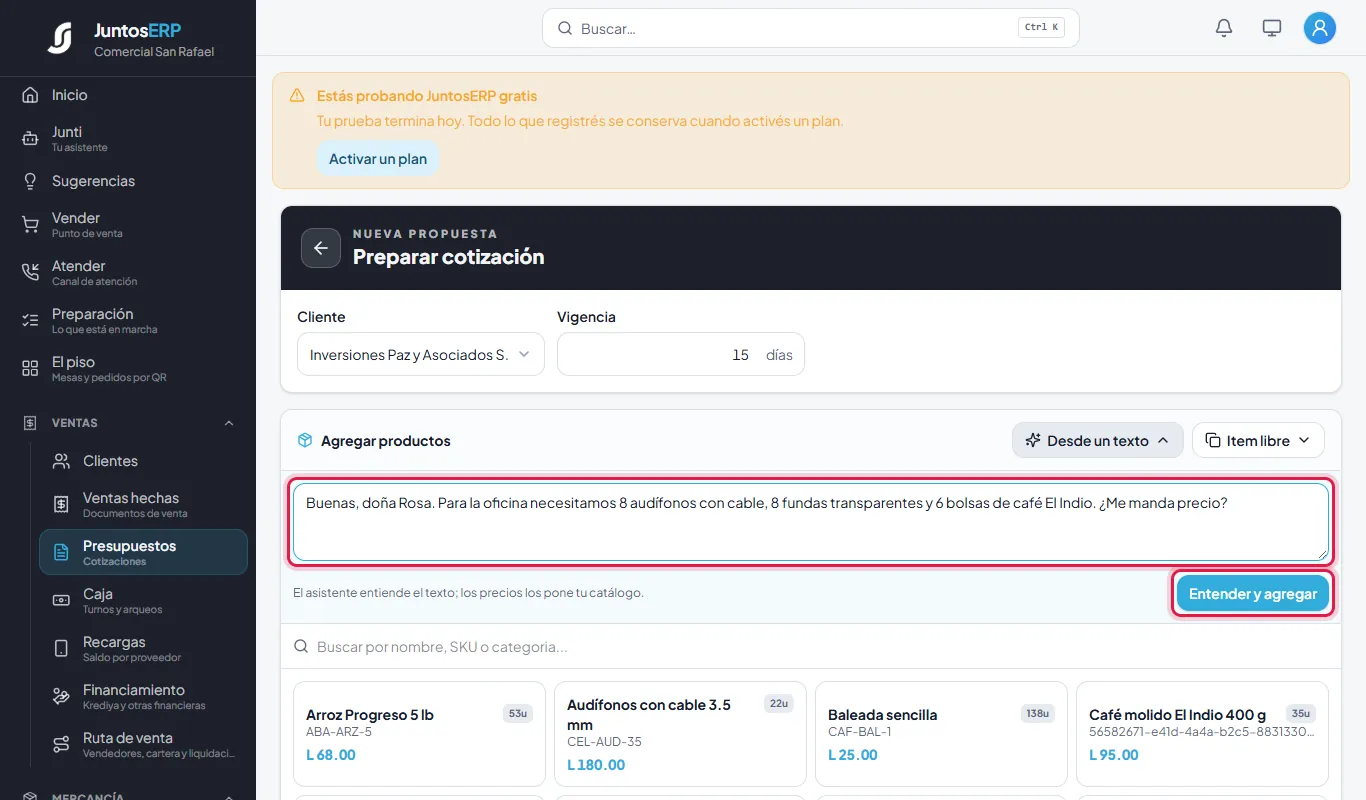
Task: Click the top Buscar search bar
Action: click(x=811, y=28)
